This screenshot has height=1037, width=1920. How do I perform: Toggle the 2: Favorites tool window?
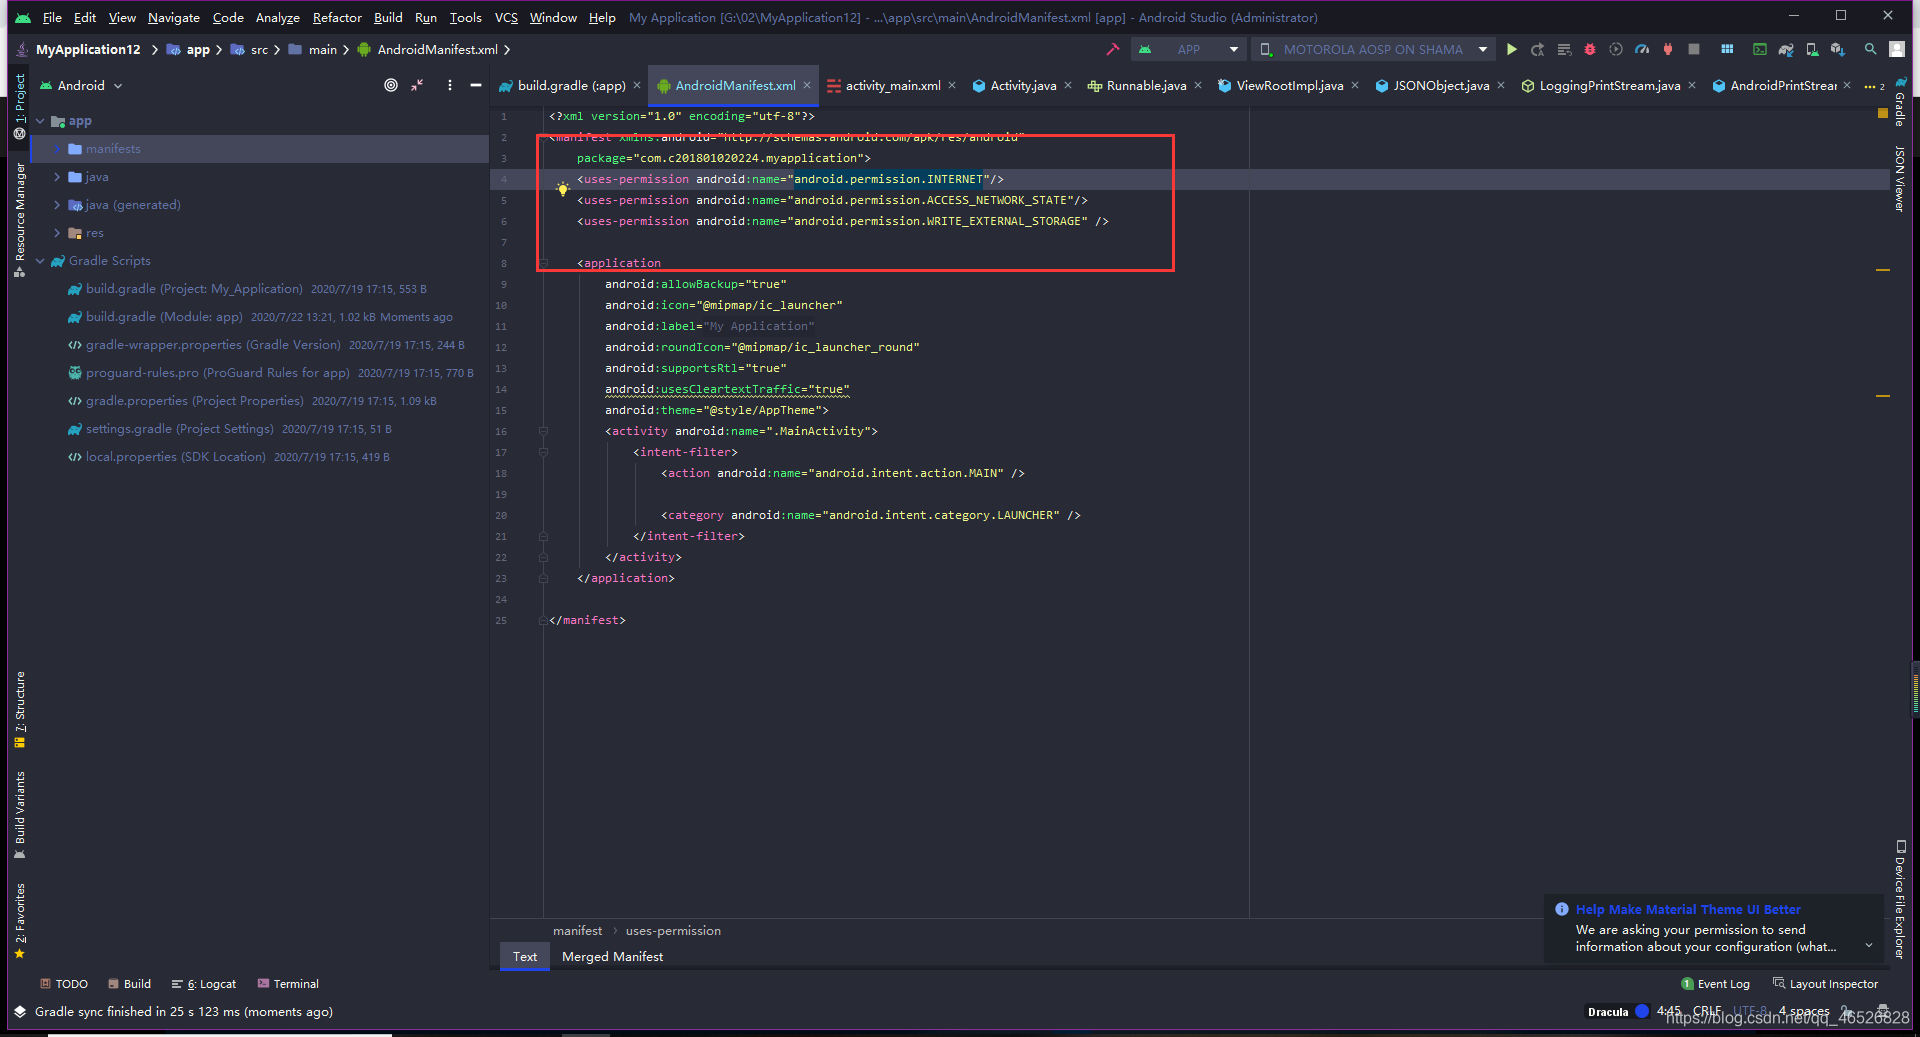(20, 920)
